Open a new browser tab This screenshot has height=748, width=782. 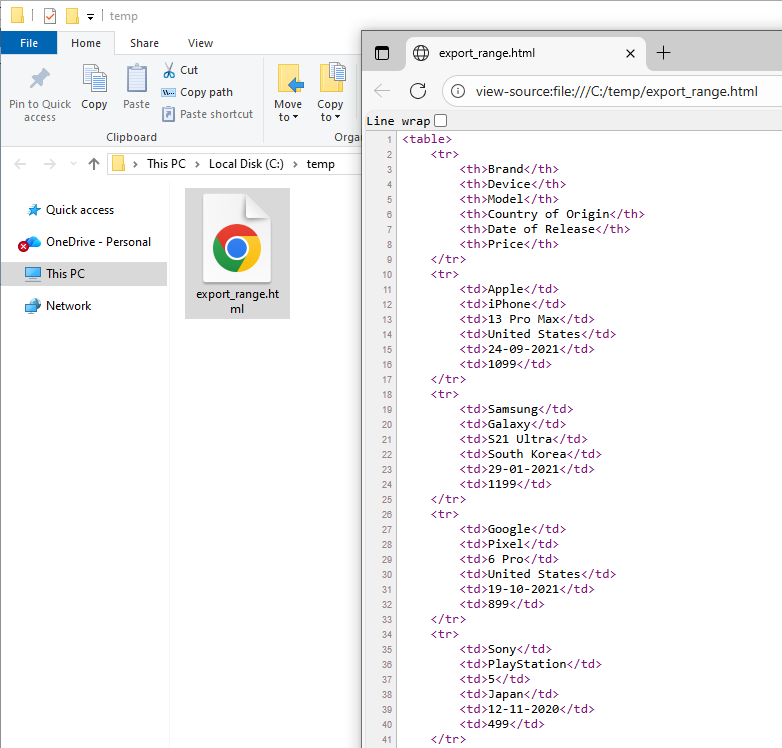click(663, 52)
